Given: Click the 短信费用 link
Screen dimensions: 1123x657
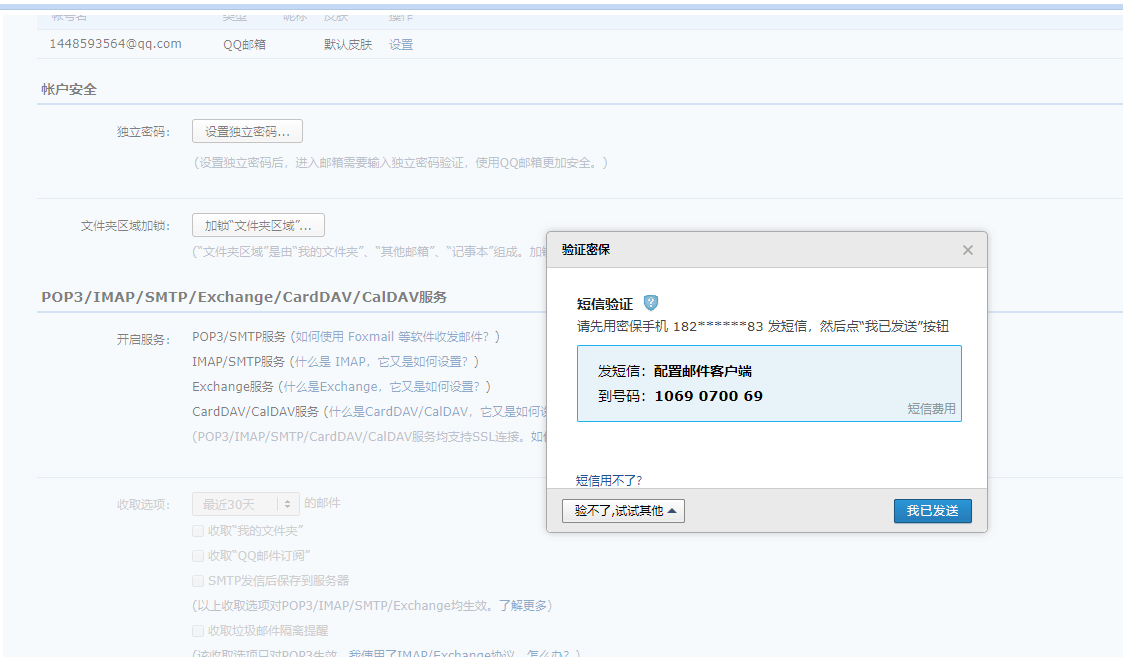Looking at the screenshot, I should 931,408.
